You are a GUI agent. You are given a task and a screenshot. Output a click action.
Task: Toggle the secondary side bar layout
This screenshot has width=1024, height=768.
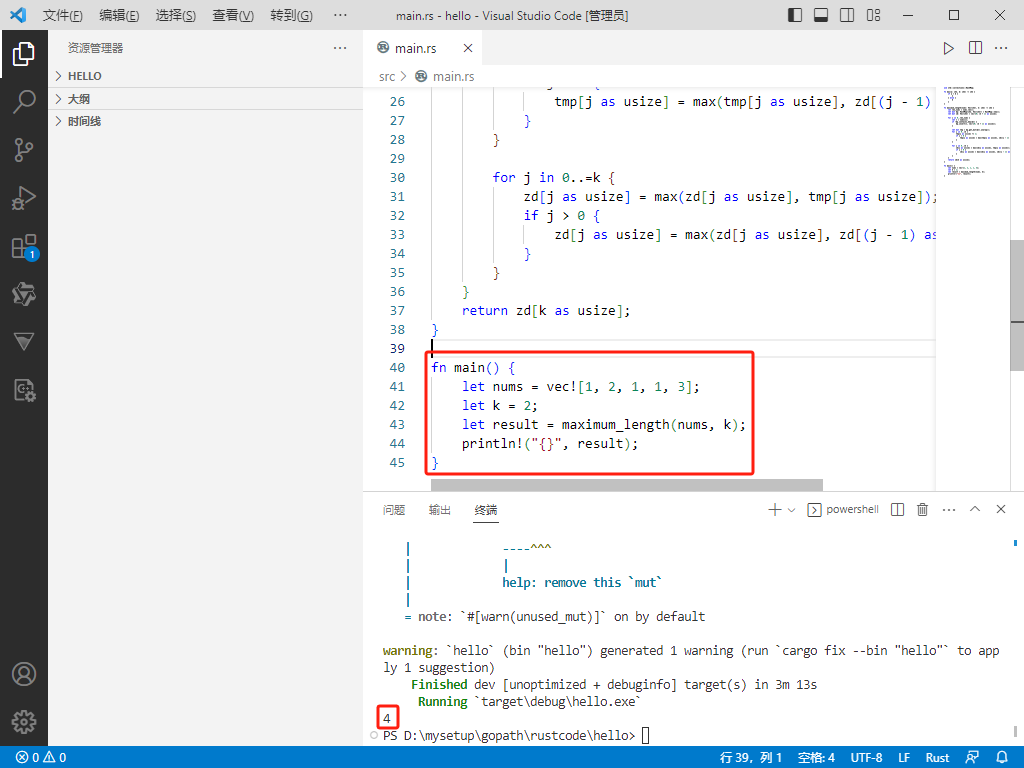tap(847, 15)
